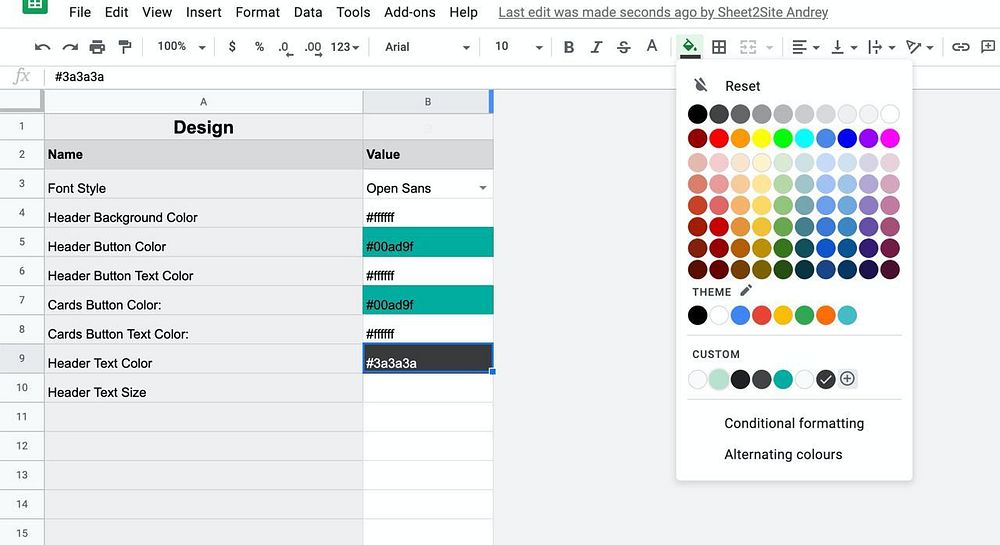Expand the Open Sans dropdown in cell B3

(x=483, y=188)
